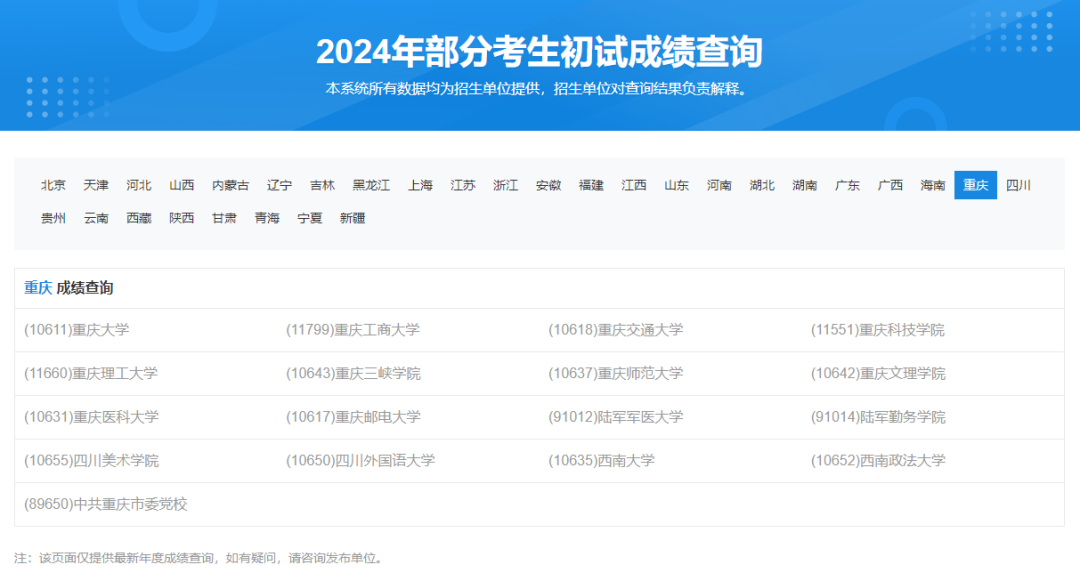The image size is (1080, 581).
Task: Select the 黑龙江 tab
Action: tap(371, 185)
